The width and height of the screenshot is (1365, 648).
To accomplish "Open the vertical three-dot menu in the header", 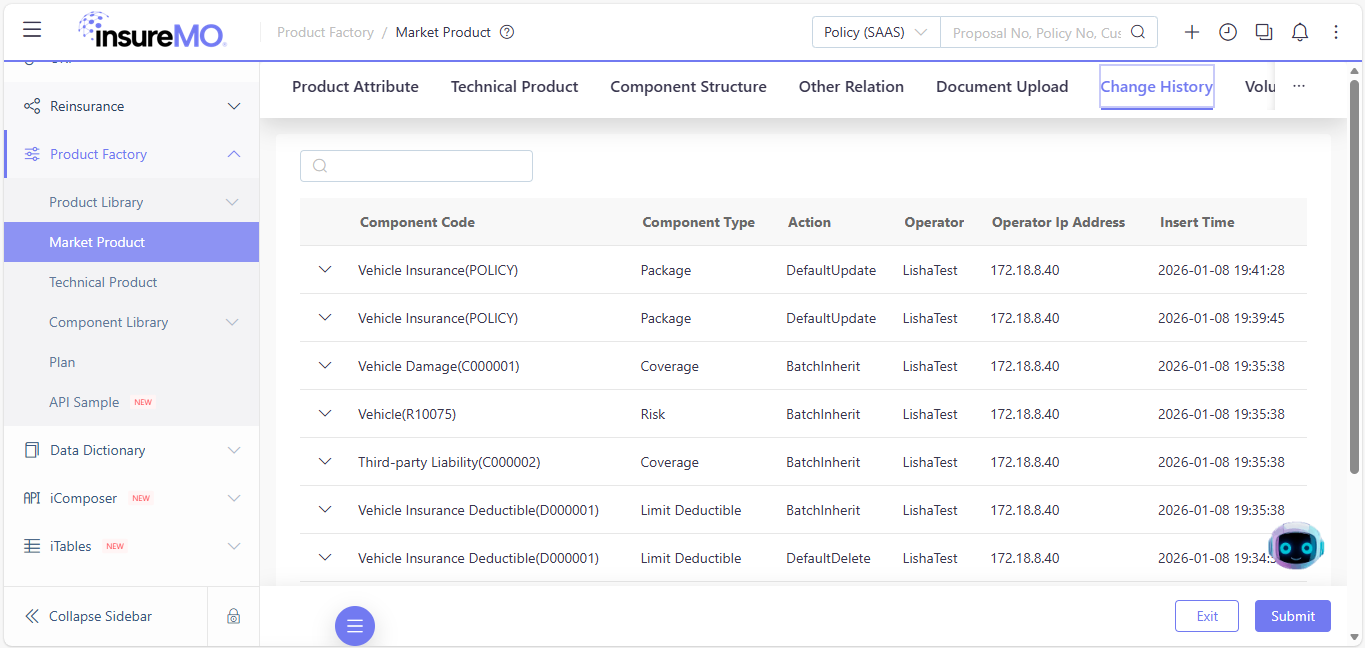I will pyautogui.click(x=1336, y=32).
